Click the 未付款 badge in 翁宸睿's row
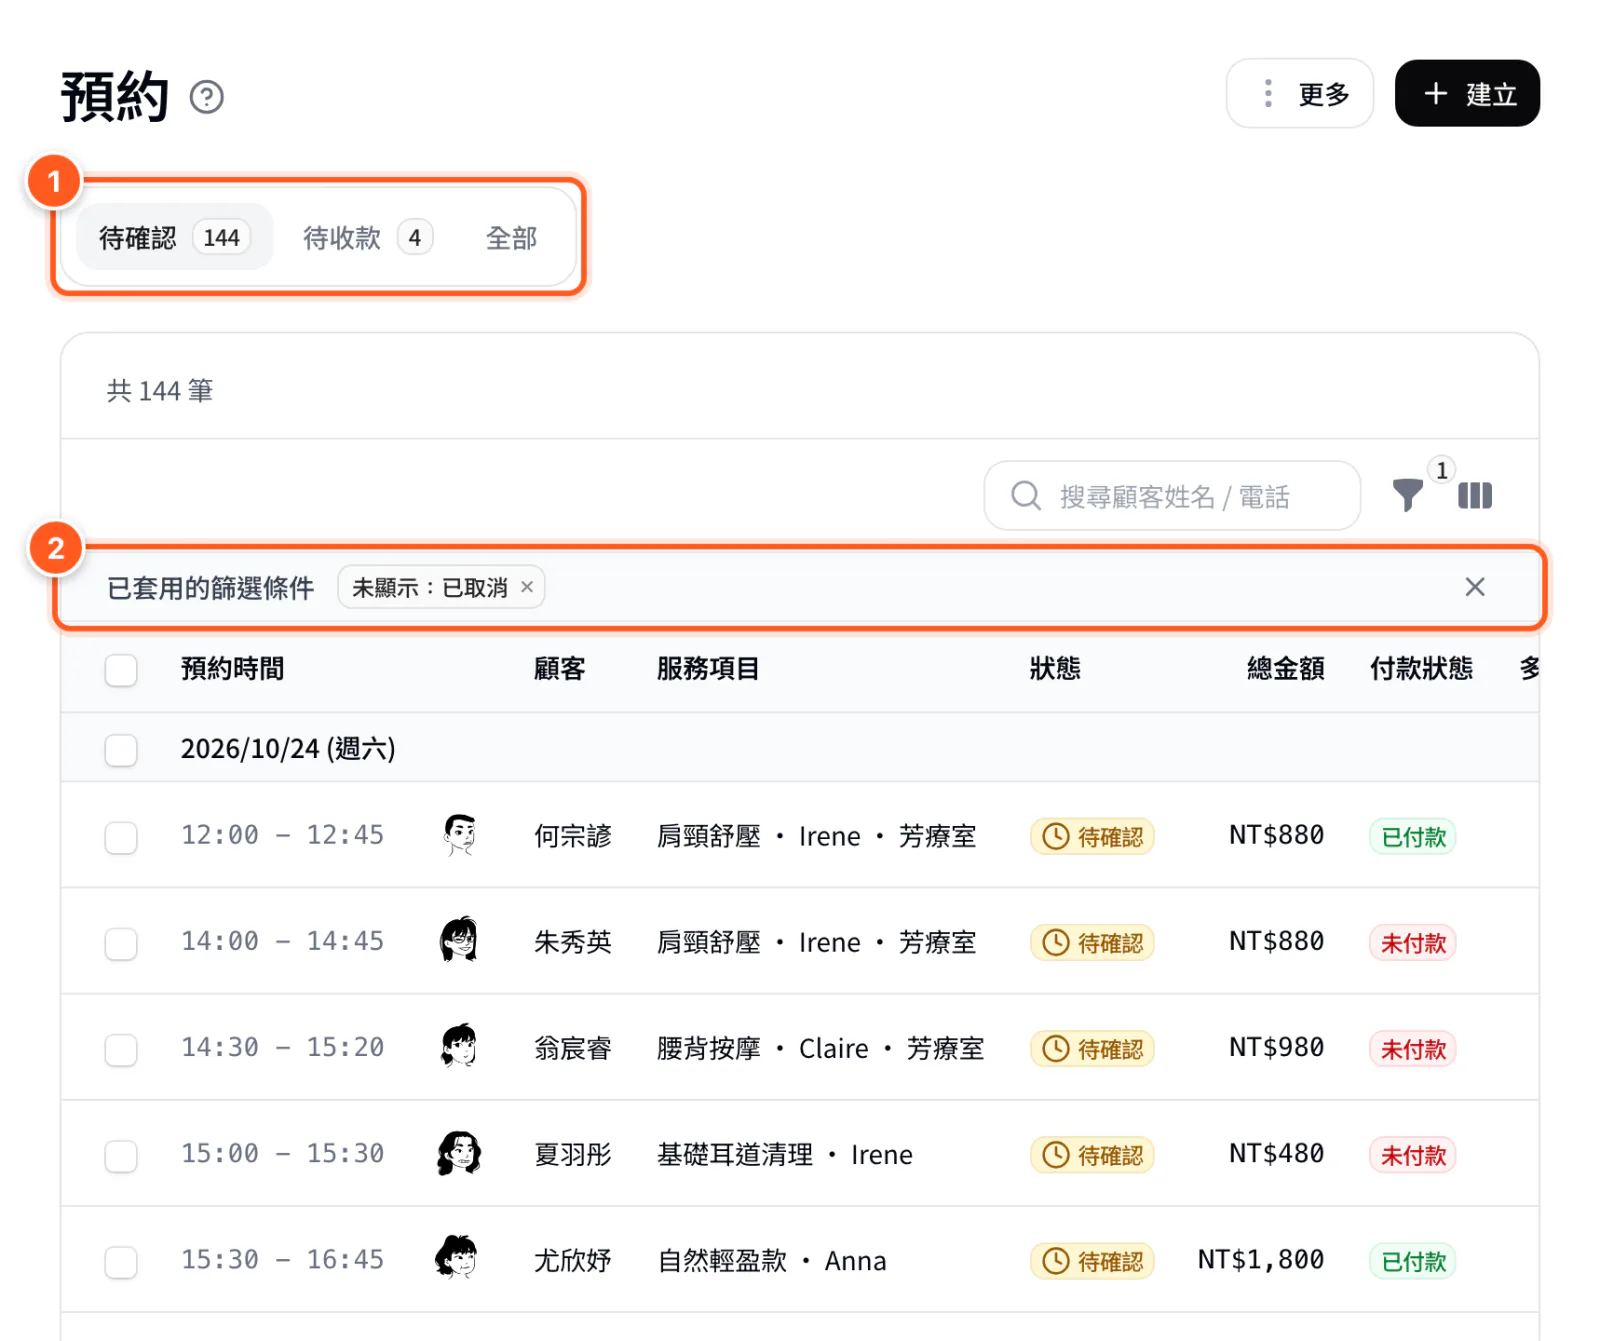This screenshot has height=1341, width=1600. pyautogui.click(x=1413, y=1049)
